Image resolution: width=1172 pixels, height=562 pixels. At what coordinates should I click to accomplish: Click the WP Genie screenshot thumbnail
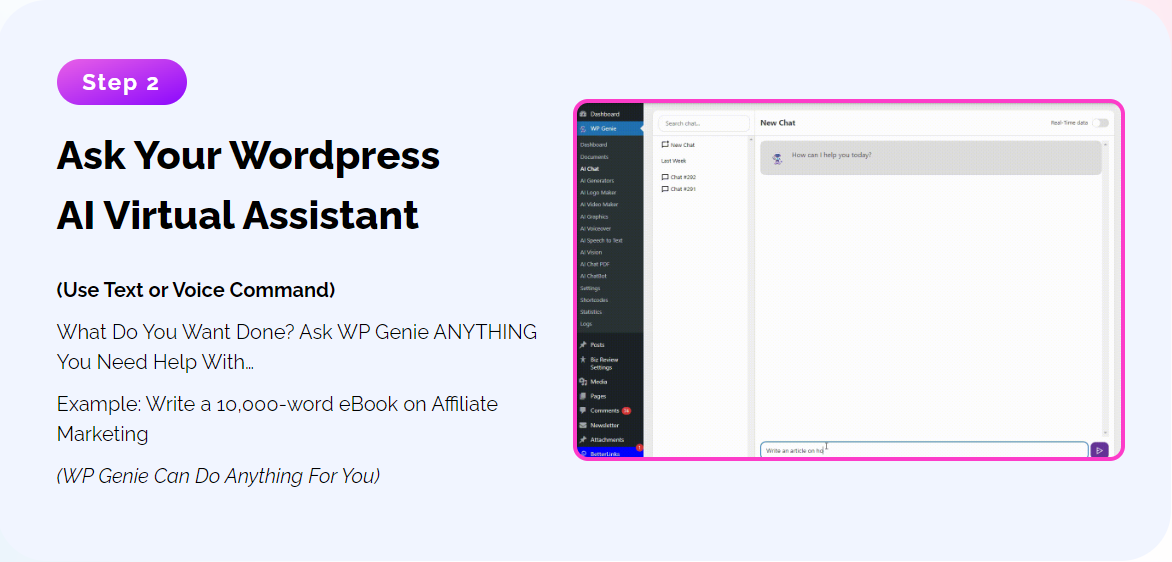pos(848,280)
